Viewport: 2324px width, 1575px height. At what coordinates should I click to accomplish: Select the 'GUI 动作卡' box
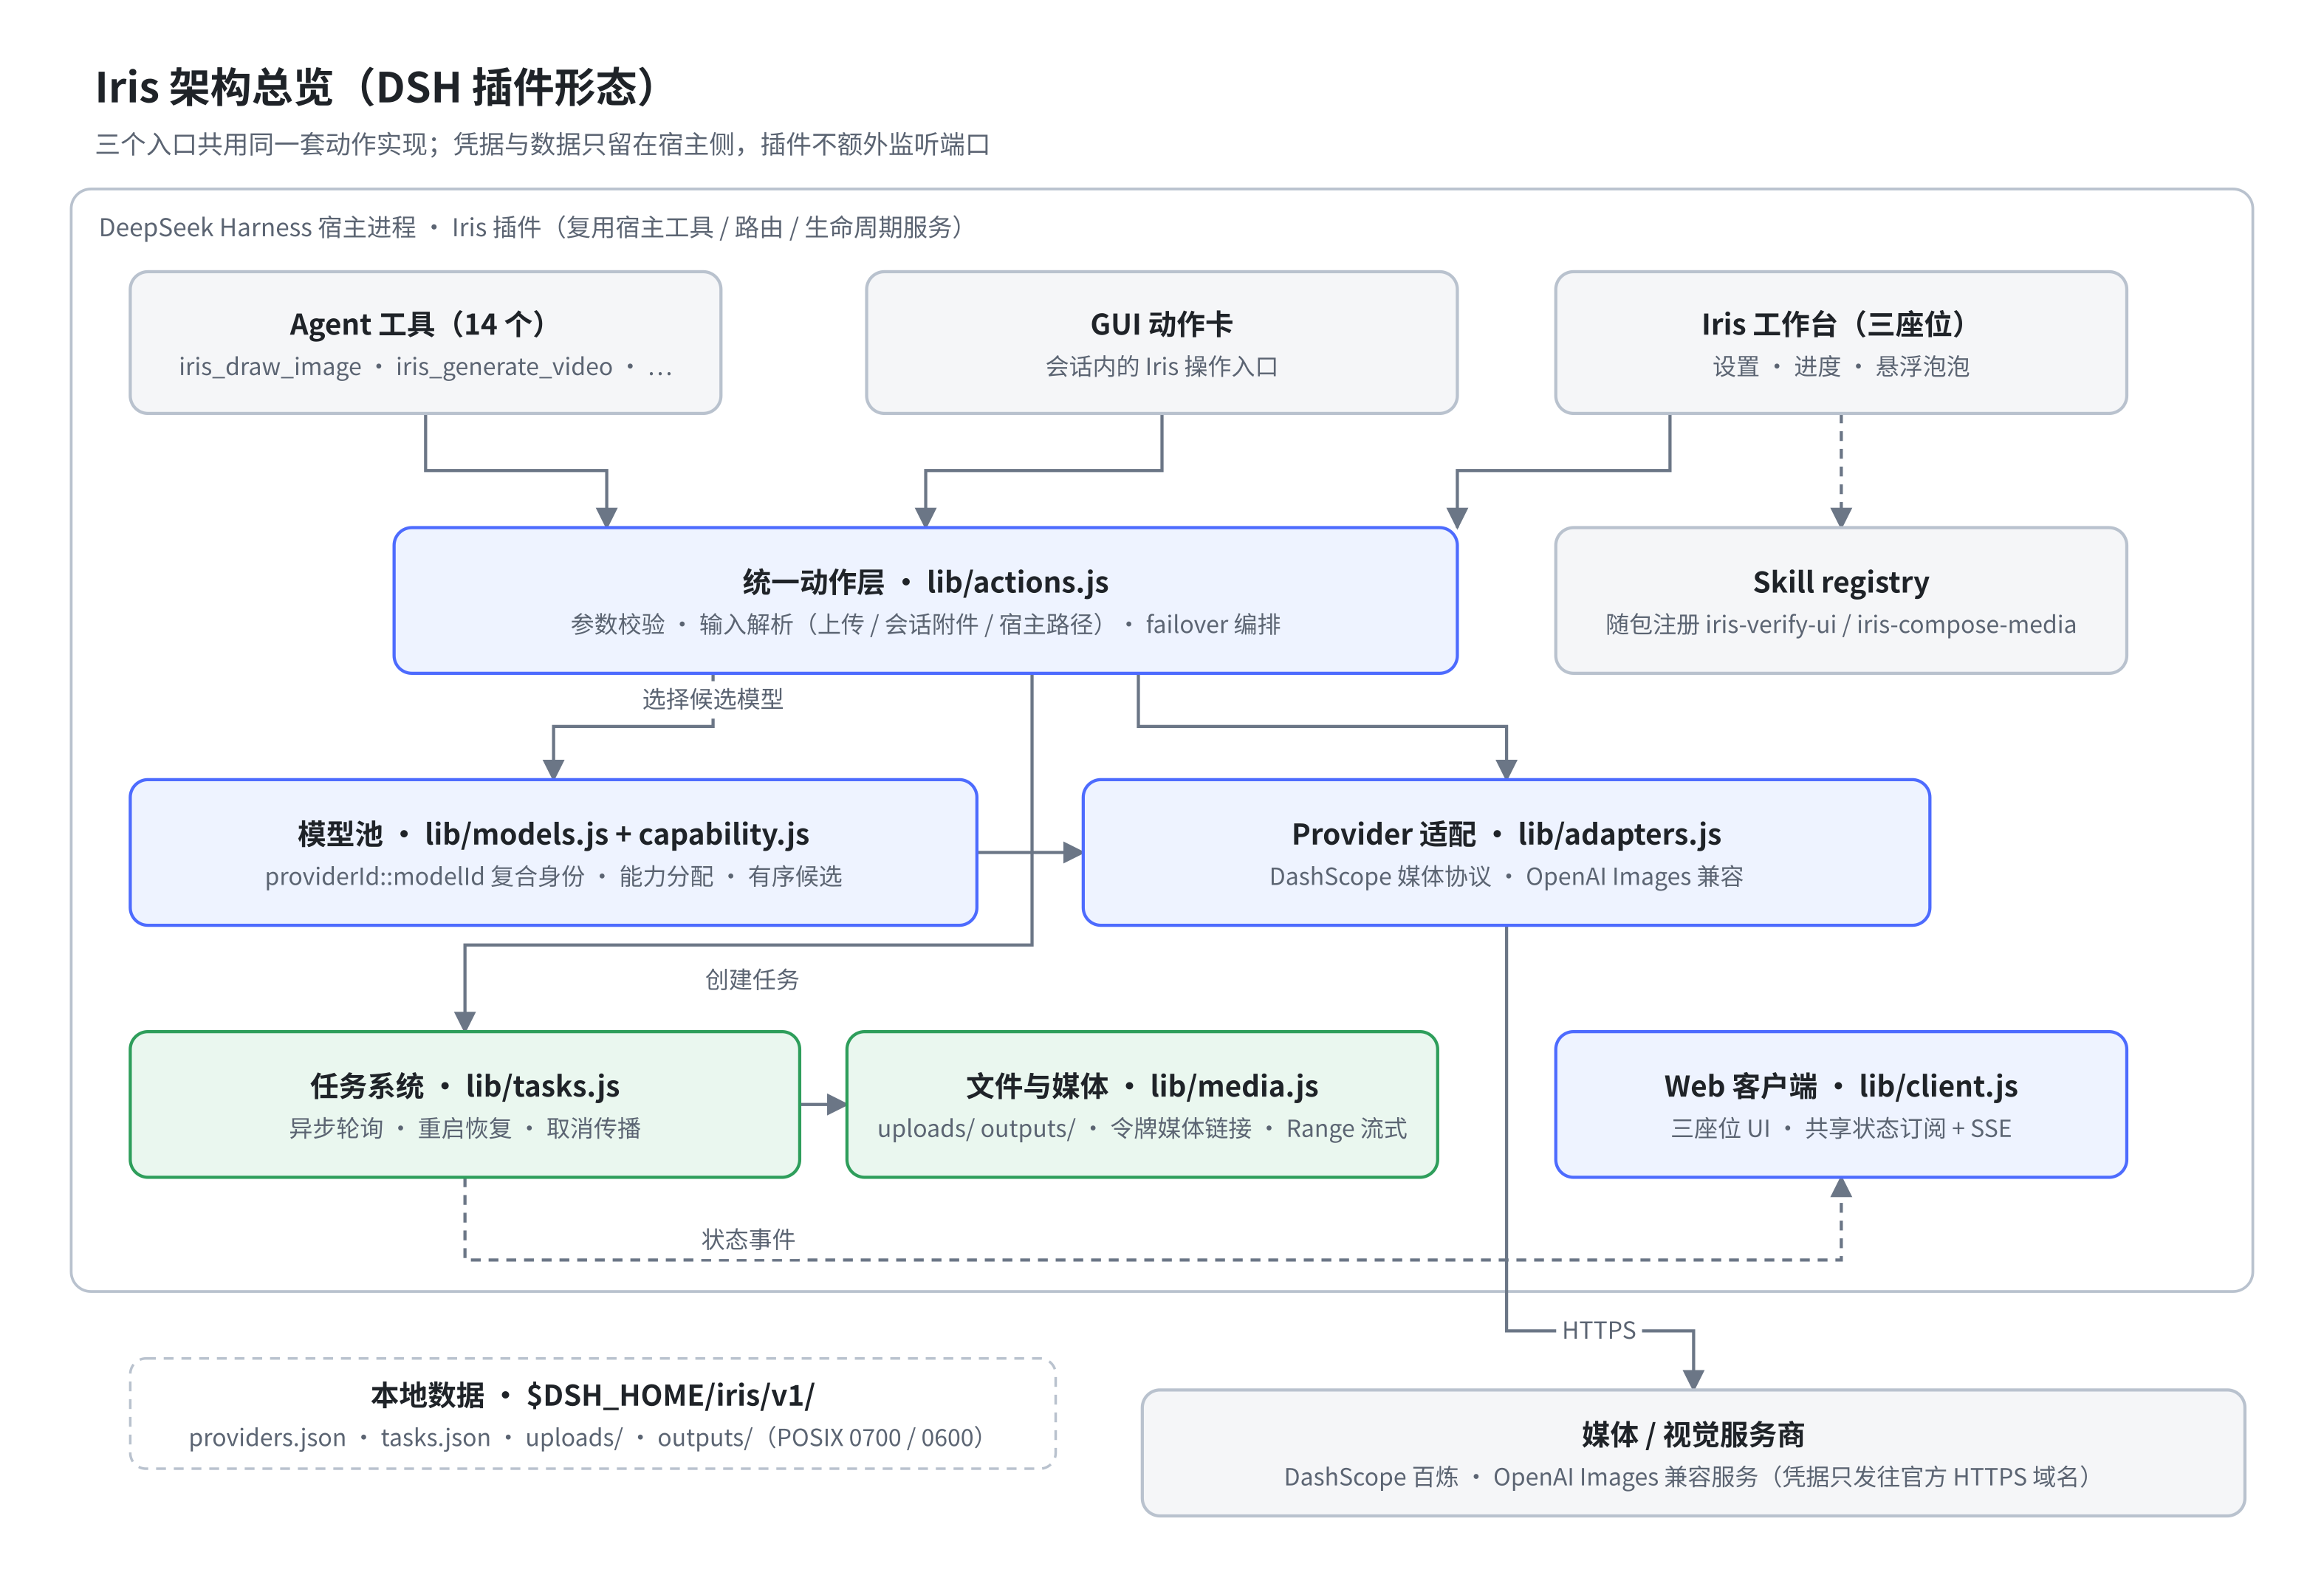pos(1161,342)
